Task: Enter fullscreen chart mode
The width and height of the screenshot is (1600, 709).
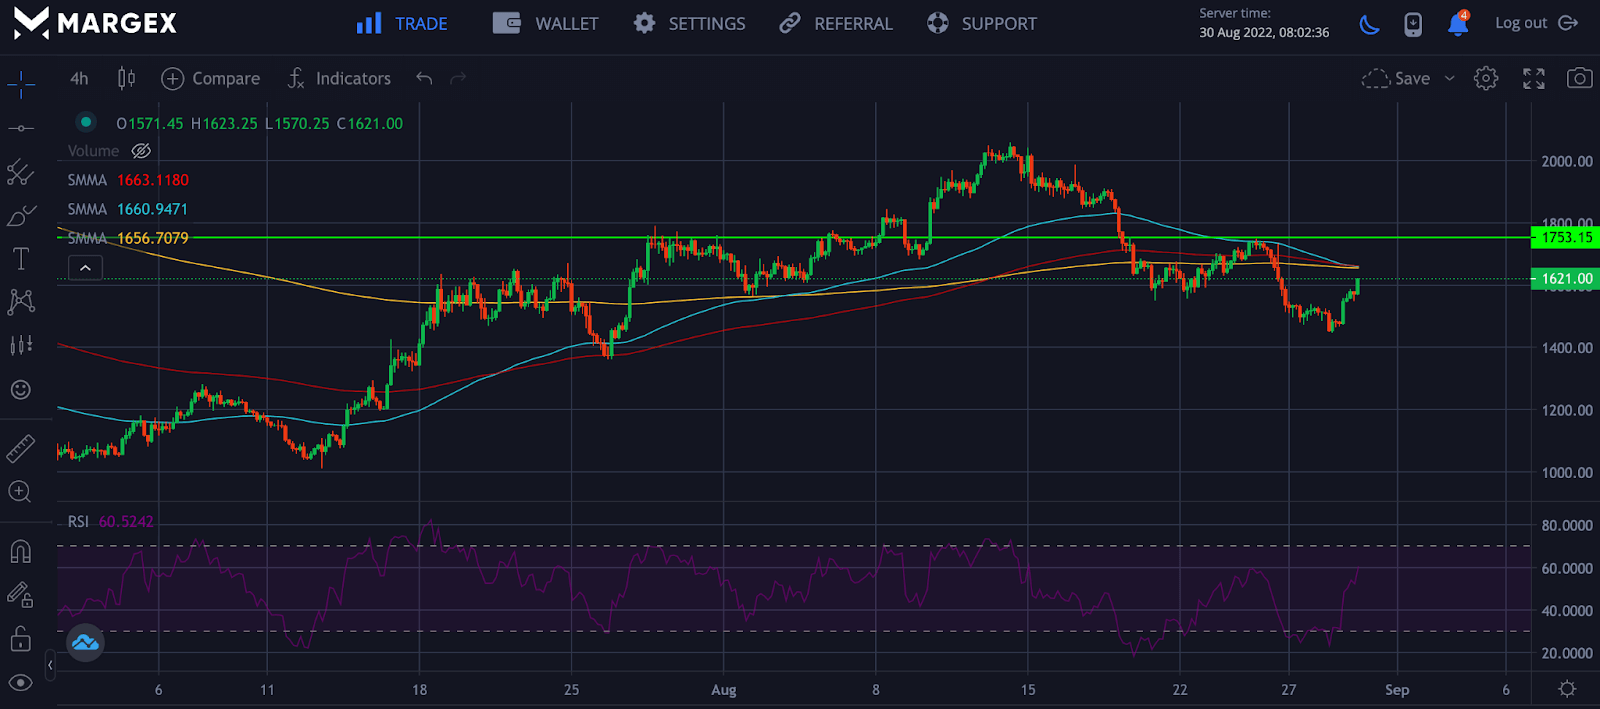Action: click(x=1533, y=78)
